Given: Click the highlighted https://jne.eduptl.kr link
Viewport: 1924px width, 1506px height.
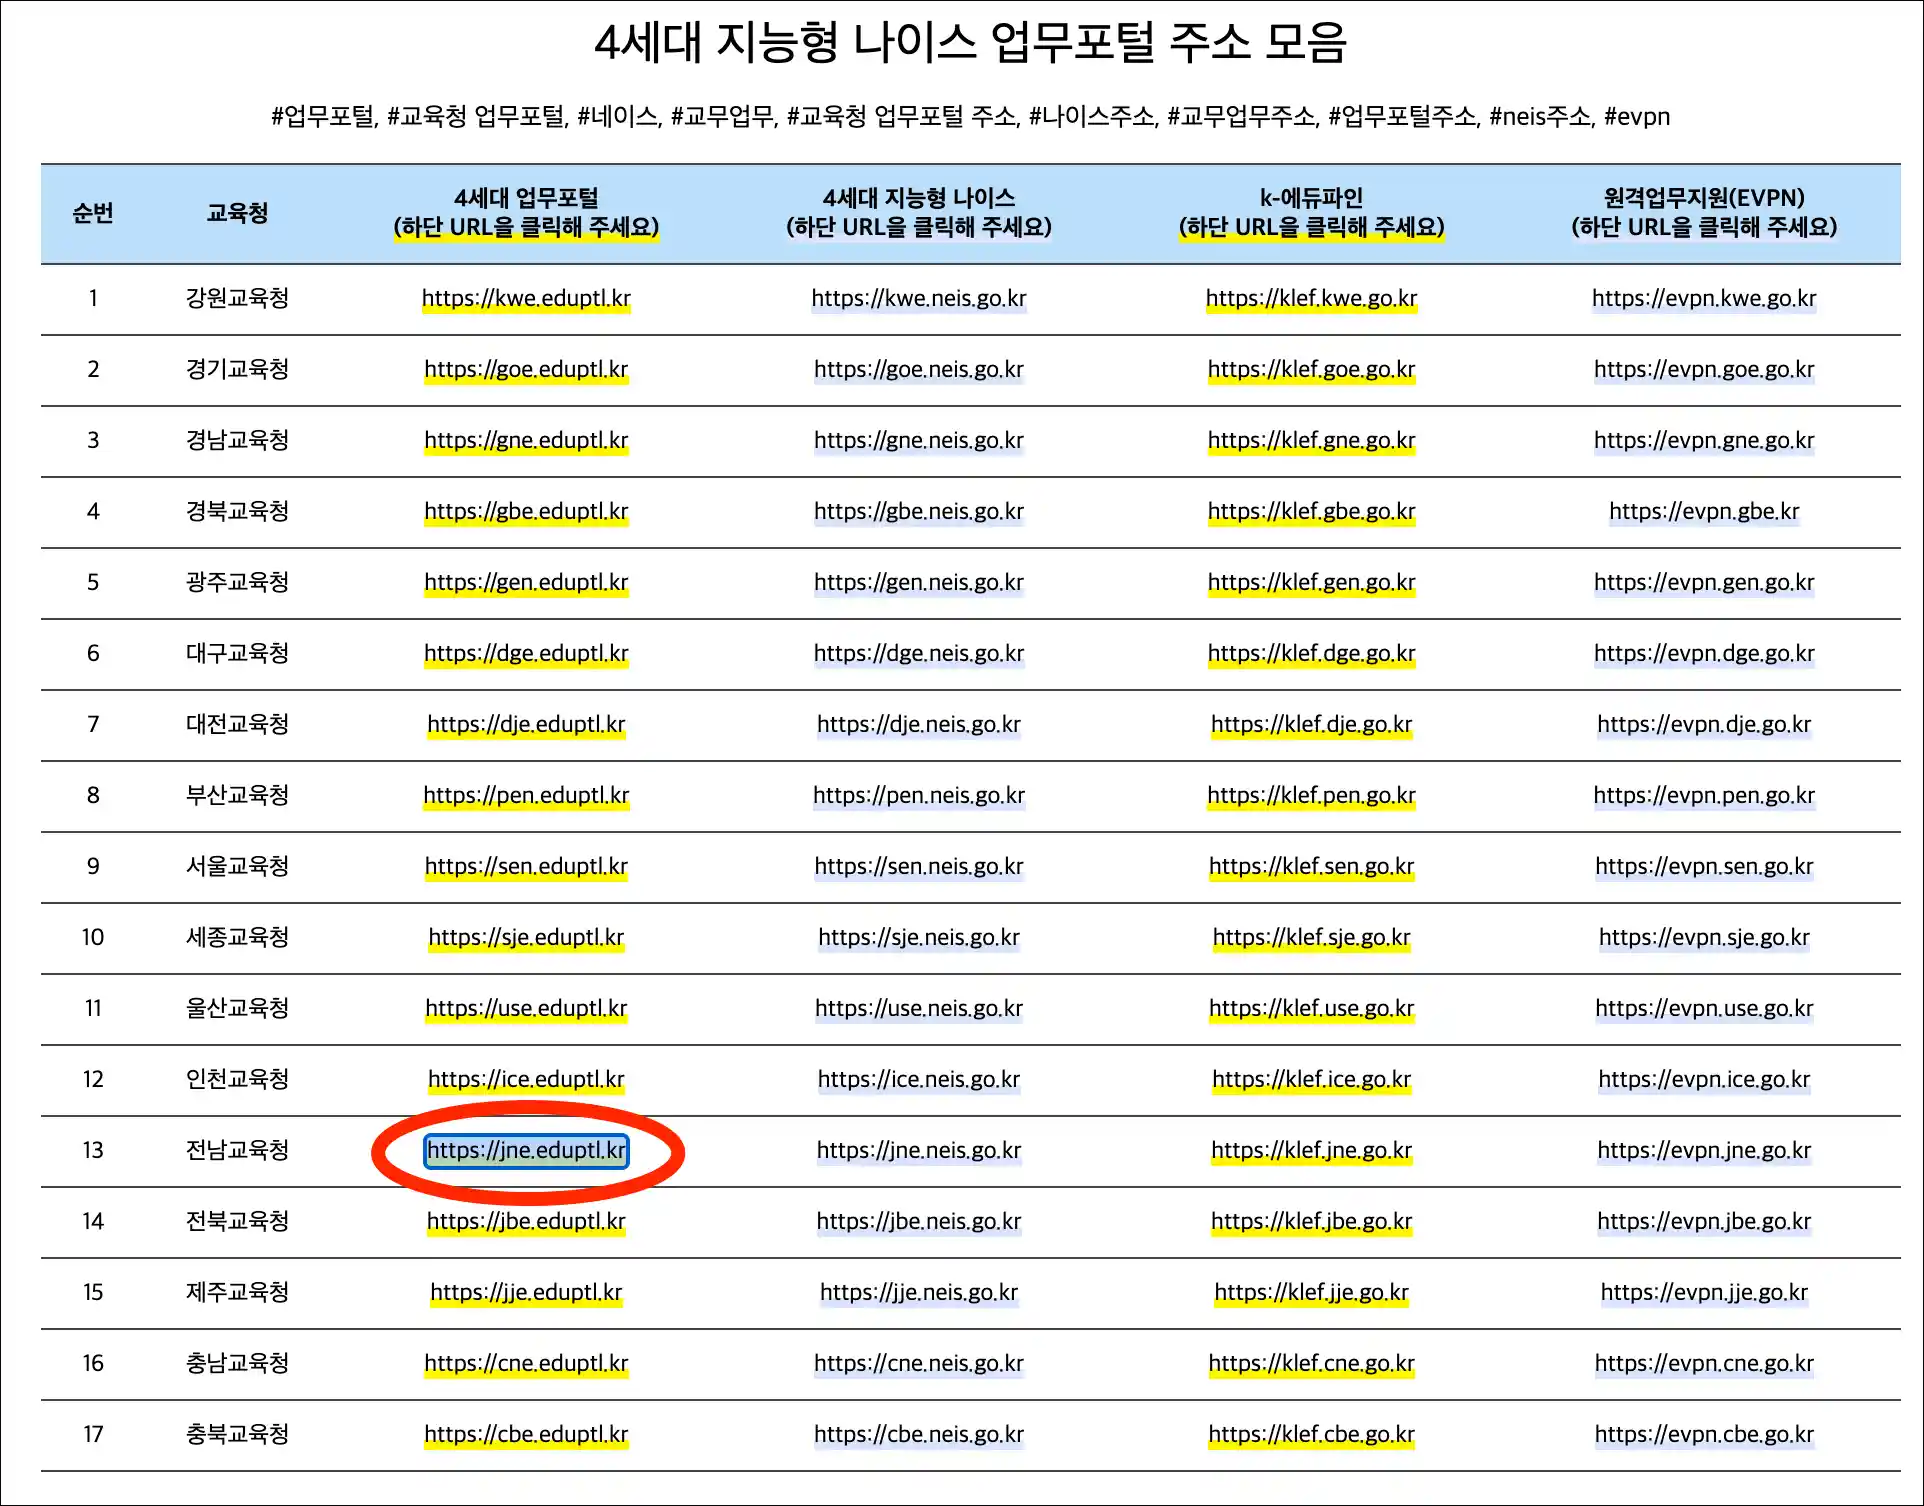Looking at the screenshot, I should 526,1150.
